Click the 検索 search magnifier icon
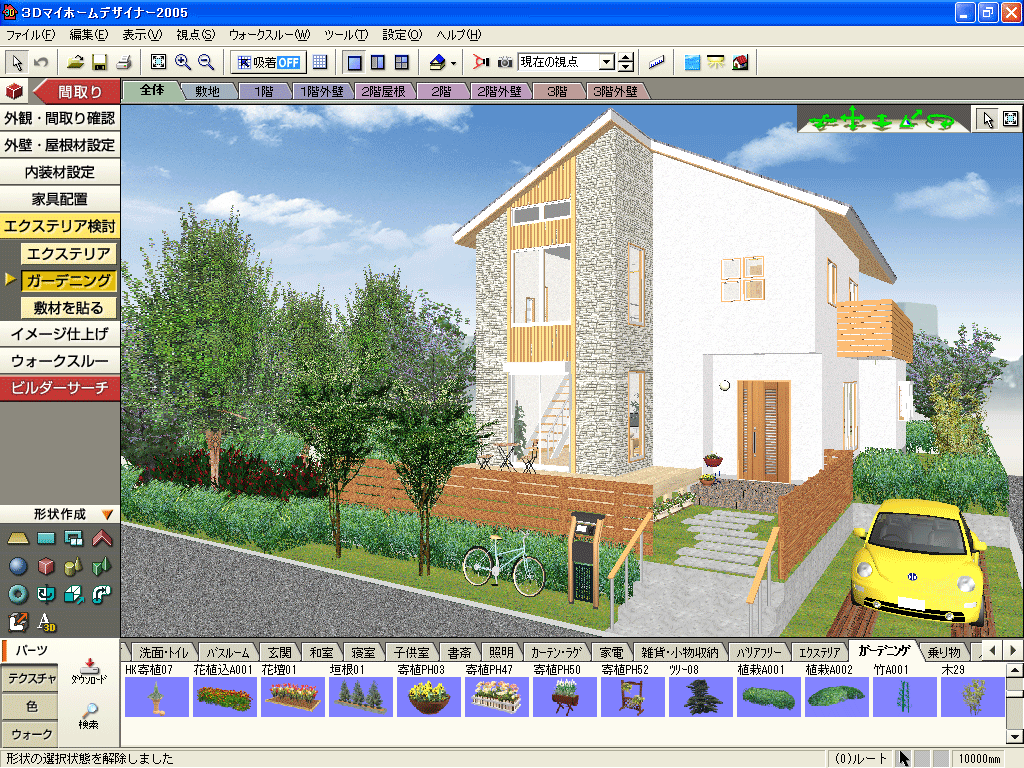 (88, 715)
